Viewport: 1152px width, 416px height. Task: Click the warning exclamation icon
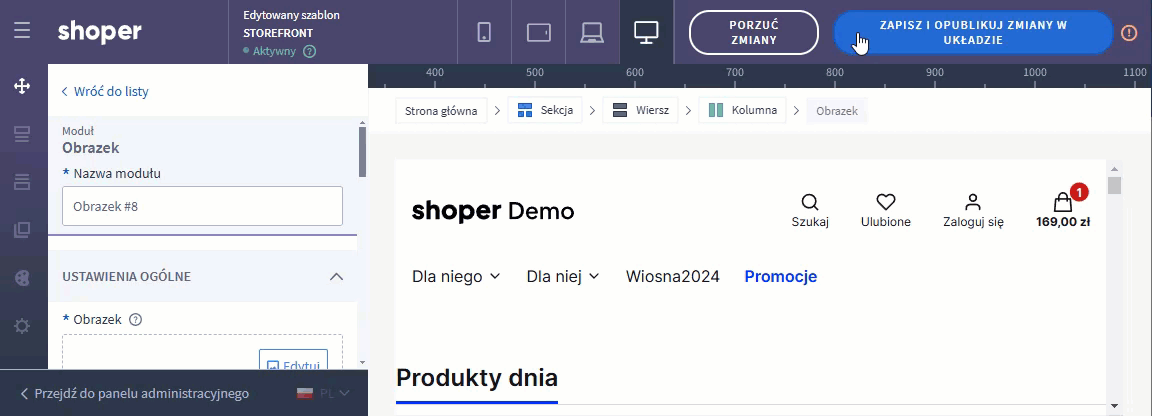tap(1129, 32)
